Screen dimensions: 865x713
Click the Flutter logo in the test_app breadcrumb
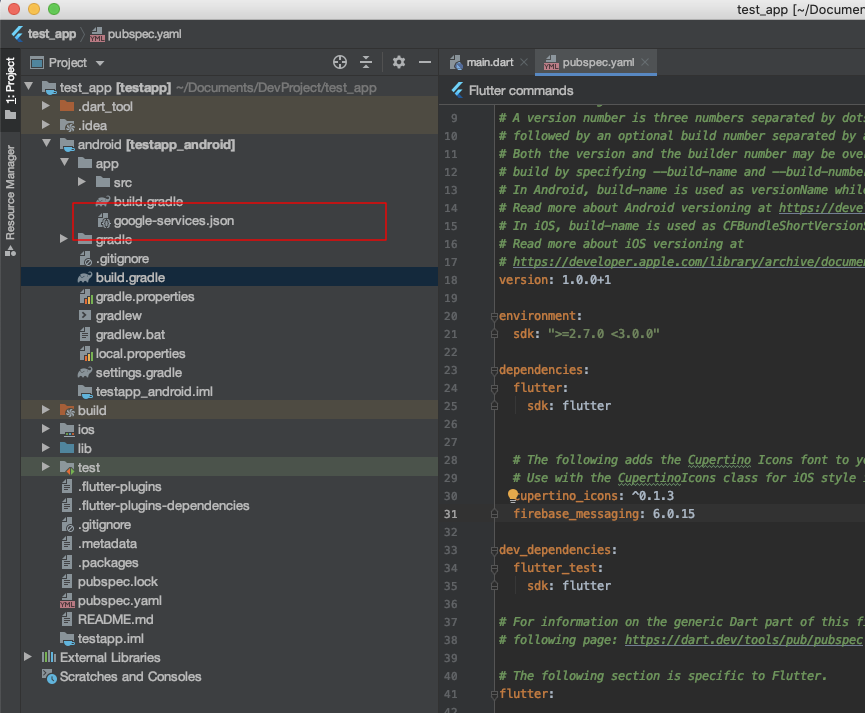[x=17, y=34]
